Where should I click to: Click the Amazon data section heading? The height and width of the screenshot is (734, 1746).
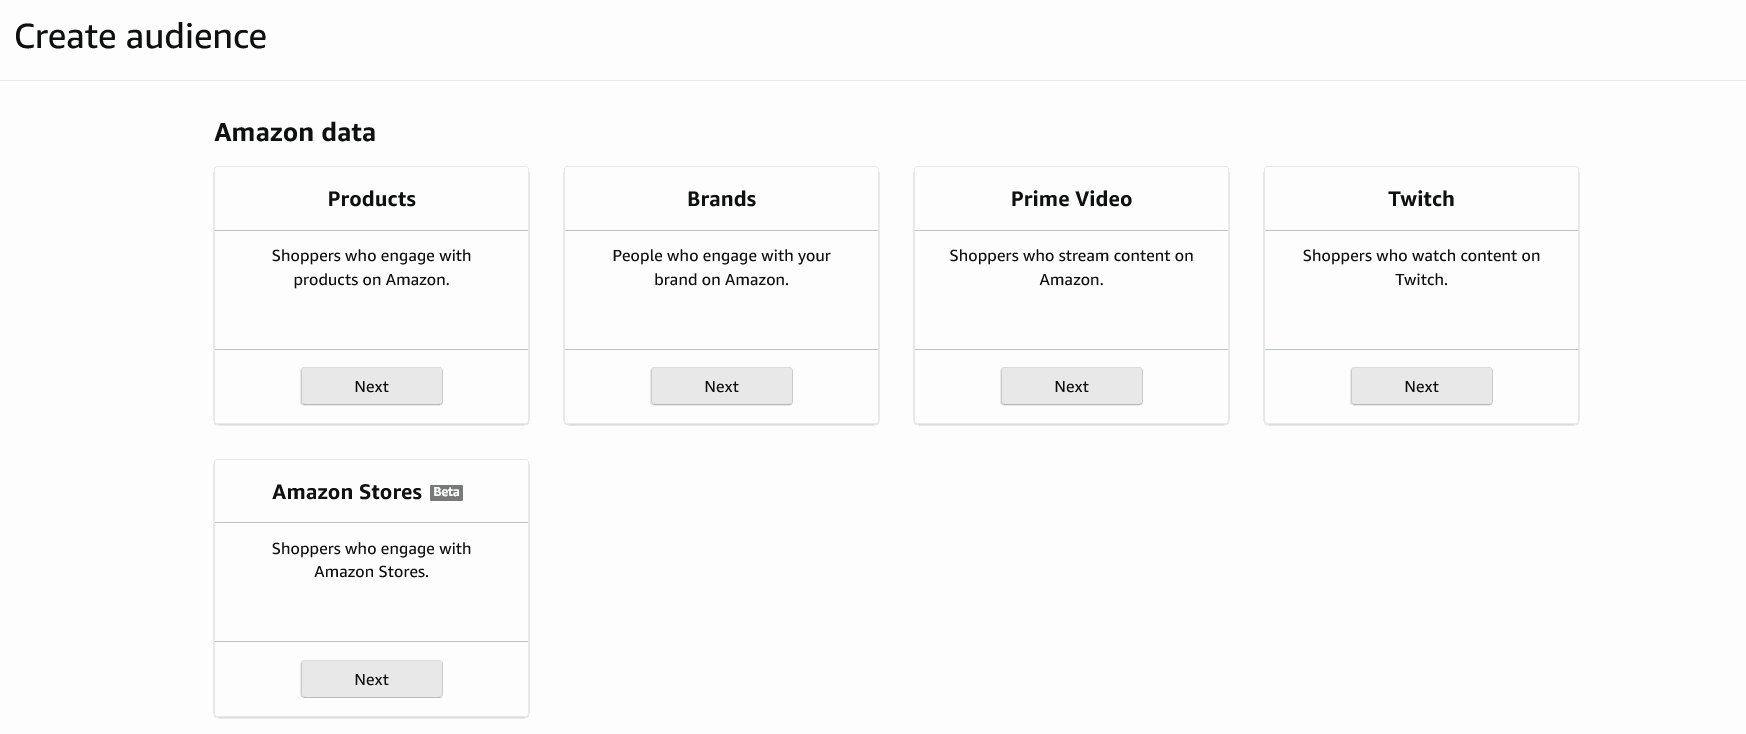pos(295,132)
